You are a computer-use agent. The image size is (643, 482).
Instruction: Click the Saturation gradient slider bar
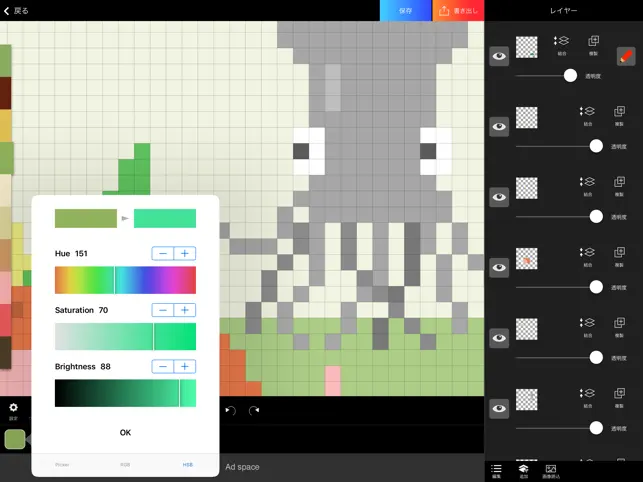pyautogui.click(x=125, y=336)
